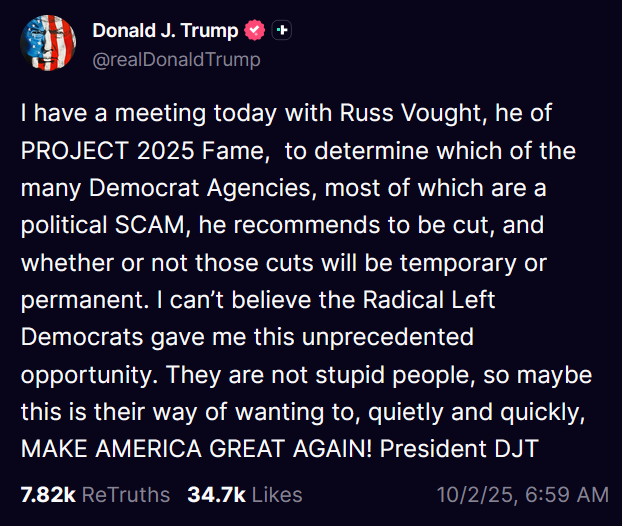
Task: Click the red verified checkmark badge
Action: 255,31
